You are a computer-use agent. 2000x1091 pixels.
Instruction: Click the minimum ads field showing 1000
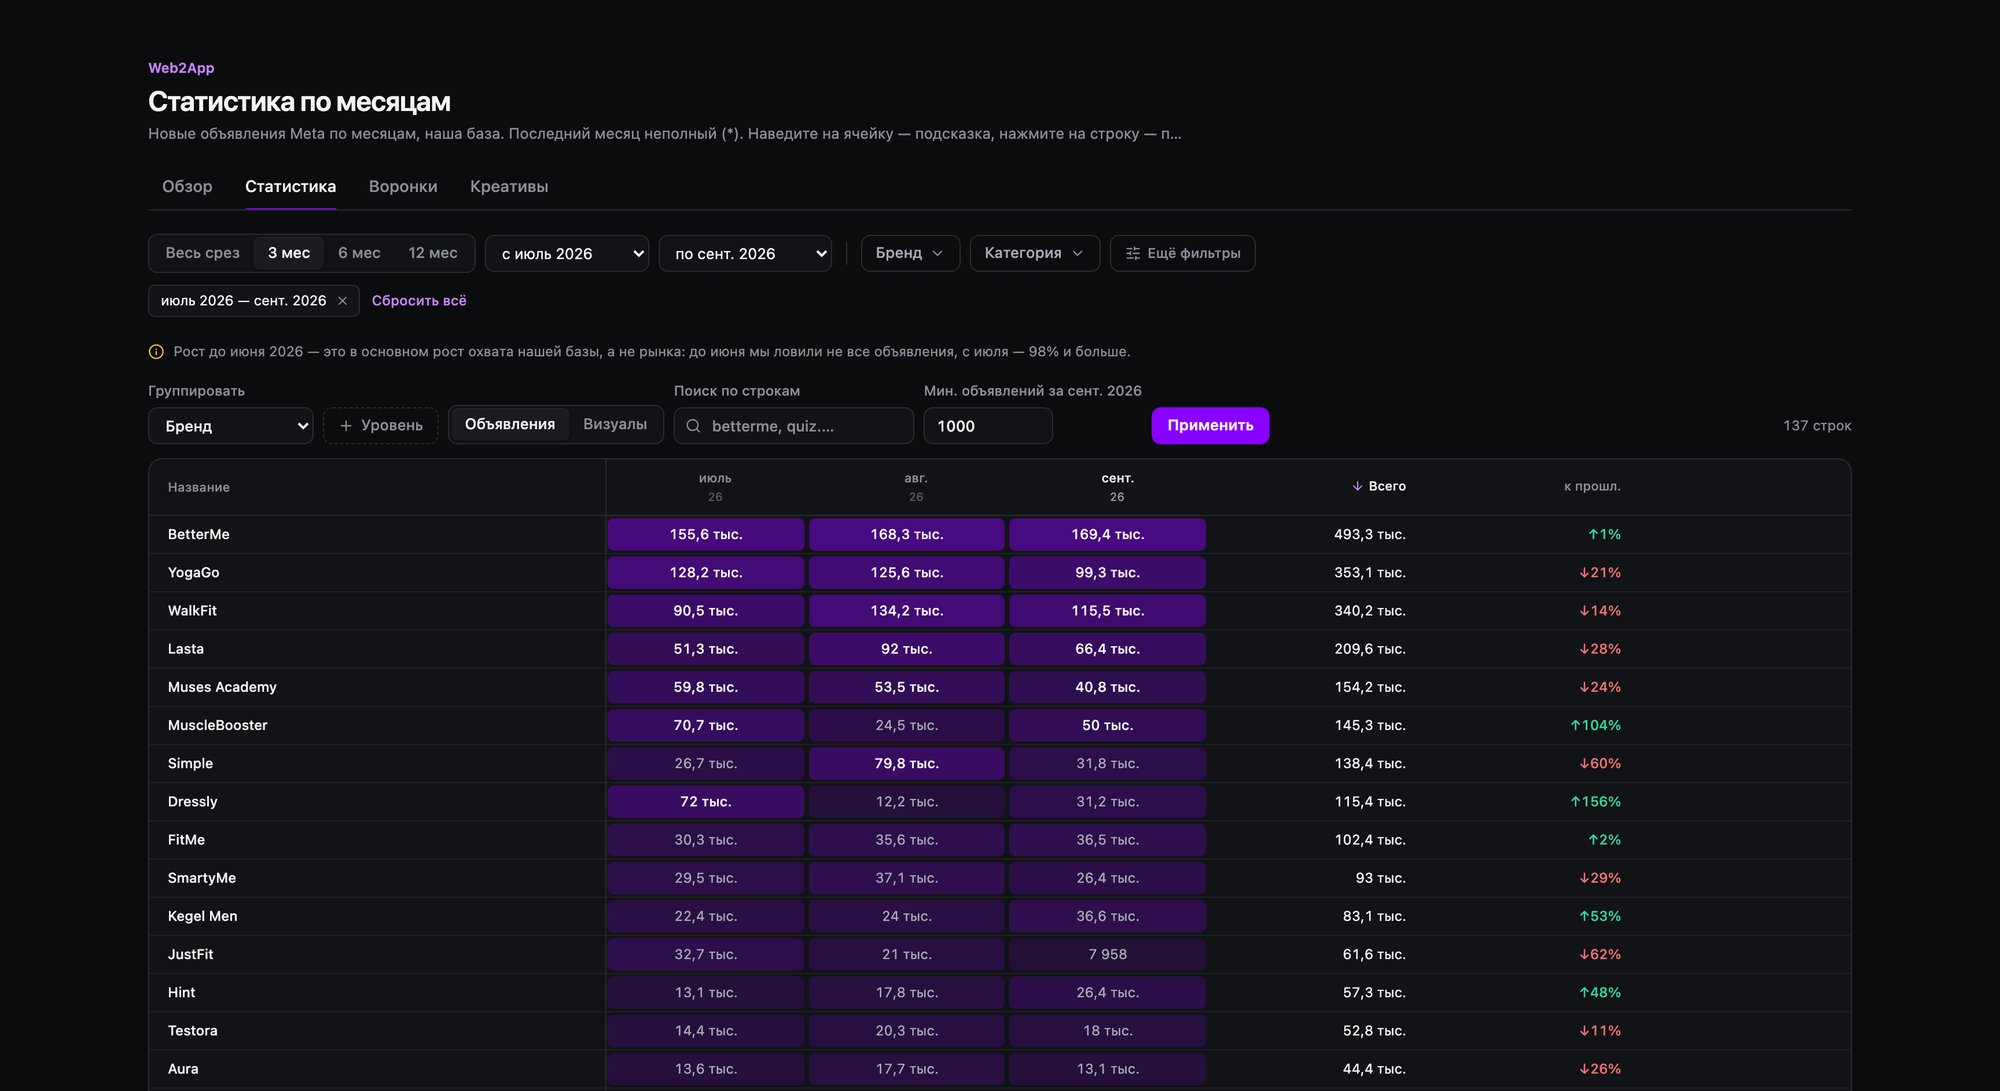pyautogui.click(x=988, y=426)
